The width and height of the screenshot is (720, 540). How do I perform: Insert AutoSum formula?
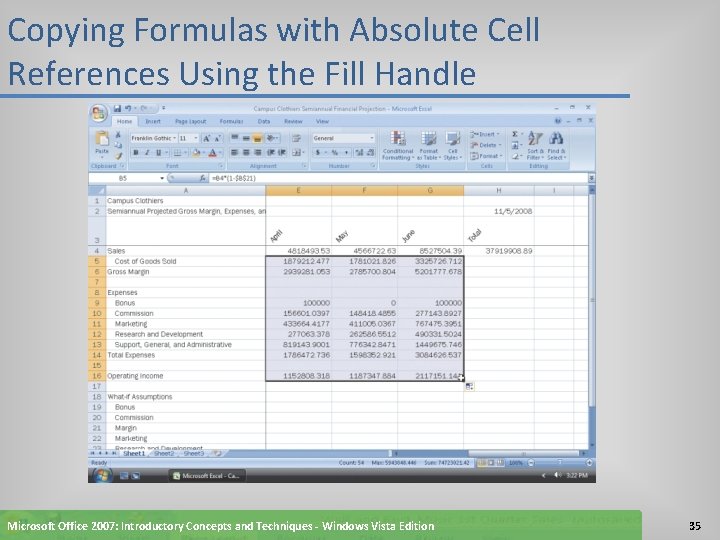(x=515, y=134)
